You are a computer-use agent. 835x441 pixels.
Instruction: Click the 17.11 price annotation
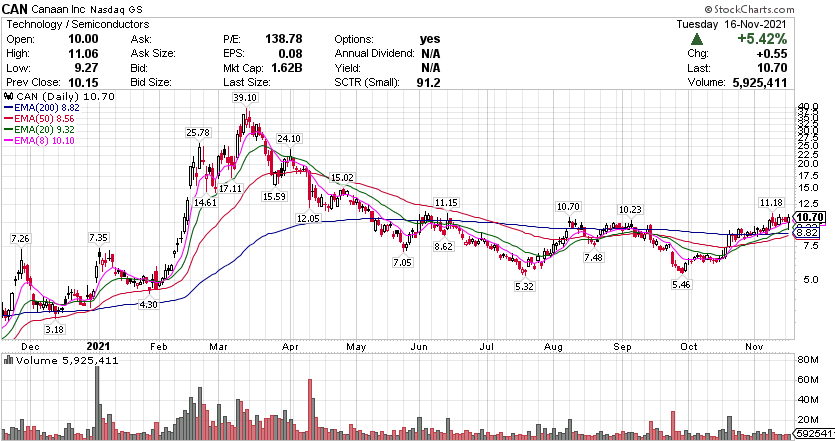[x=231, y=189]
